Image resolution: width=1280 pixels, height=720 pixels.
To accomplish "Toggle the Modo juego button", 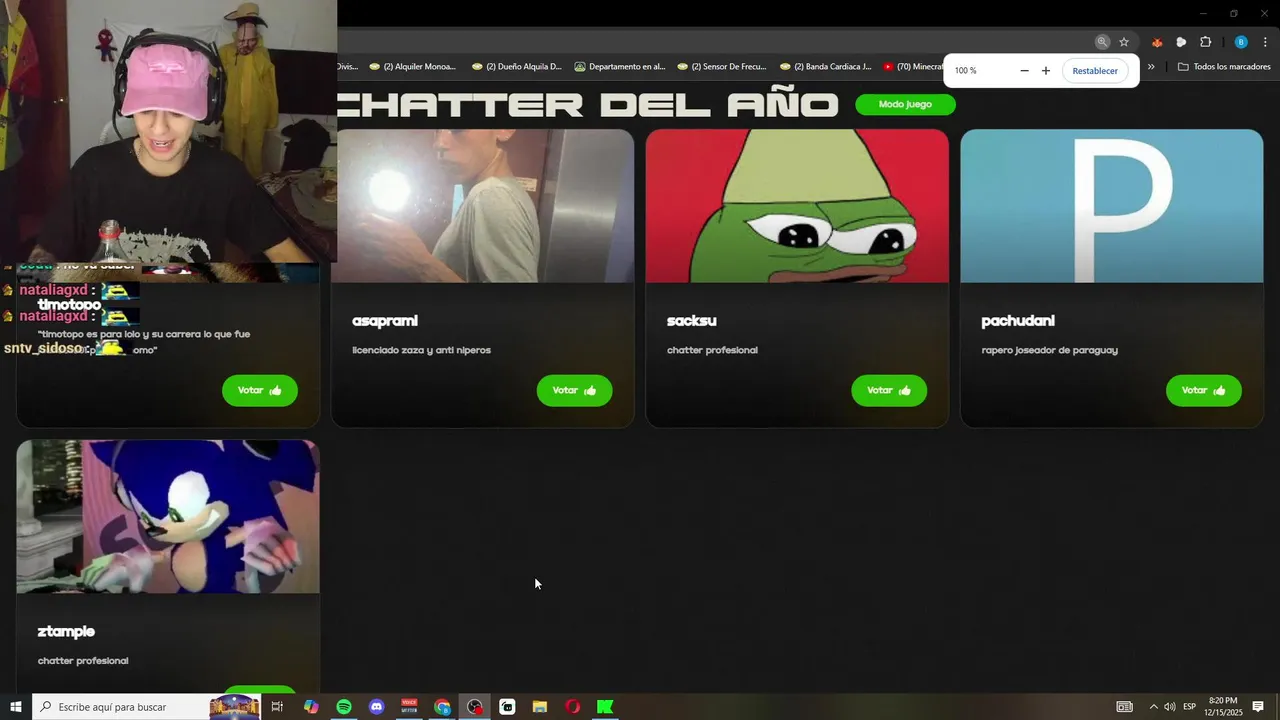I will pos(905,104).
